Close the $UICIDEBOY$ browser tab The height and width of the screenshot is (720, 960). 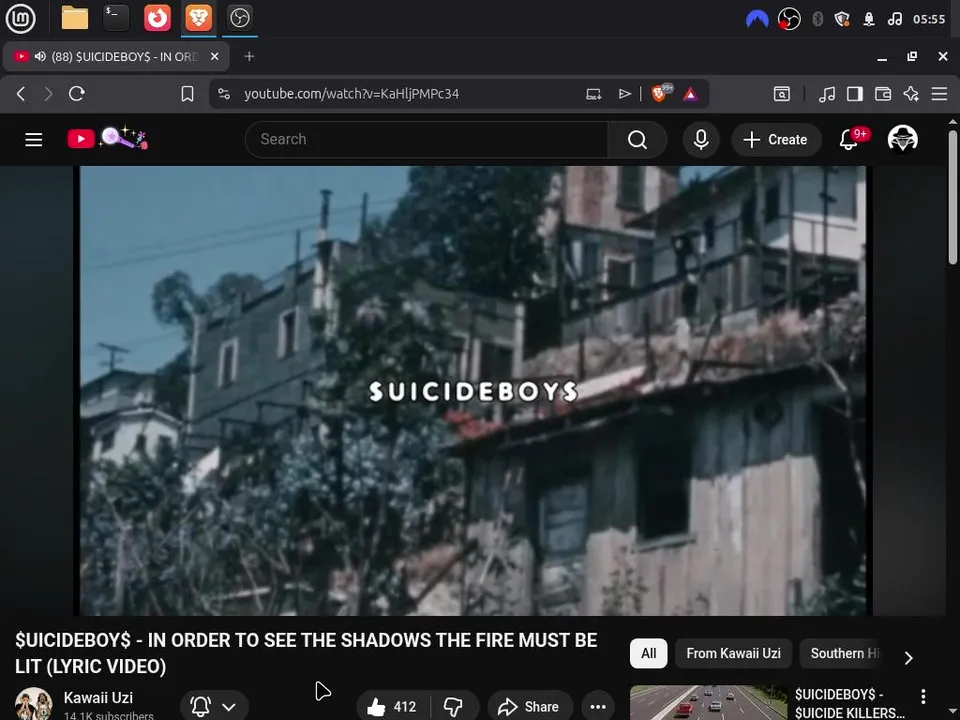[x=214, y=56]
